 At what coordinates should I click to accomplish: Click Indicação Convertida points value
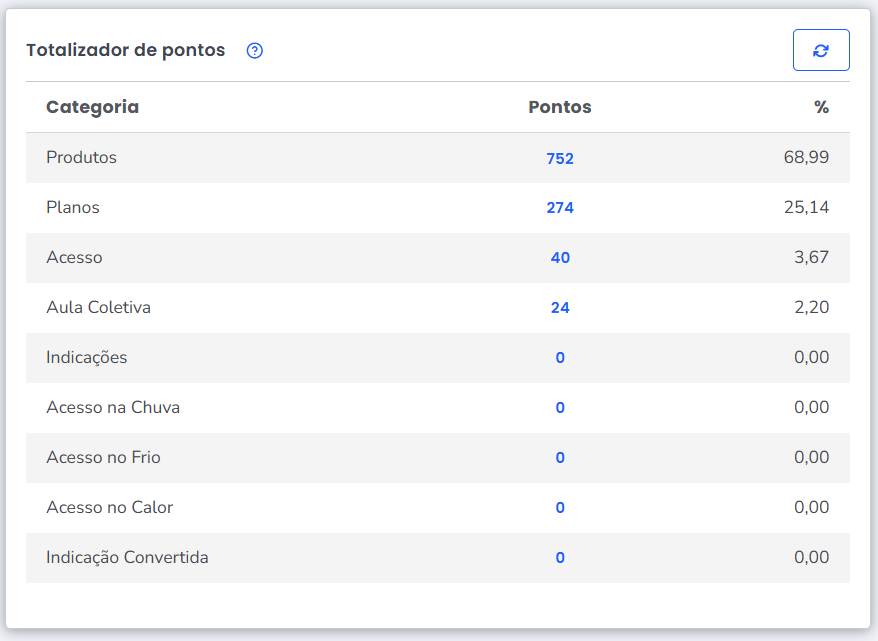(x=560, y=558)
